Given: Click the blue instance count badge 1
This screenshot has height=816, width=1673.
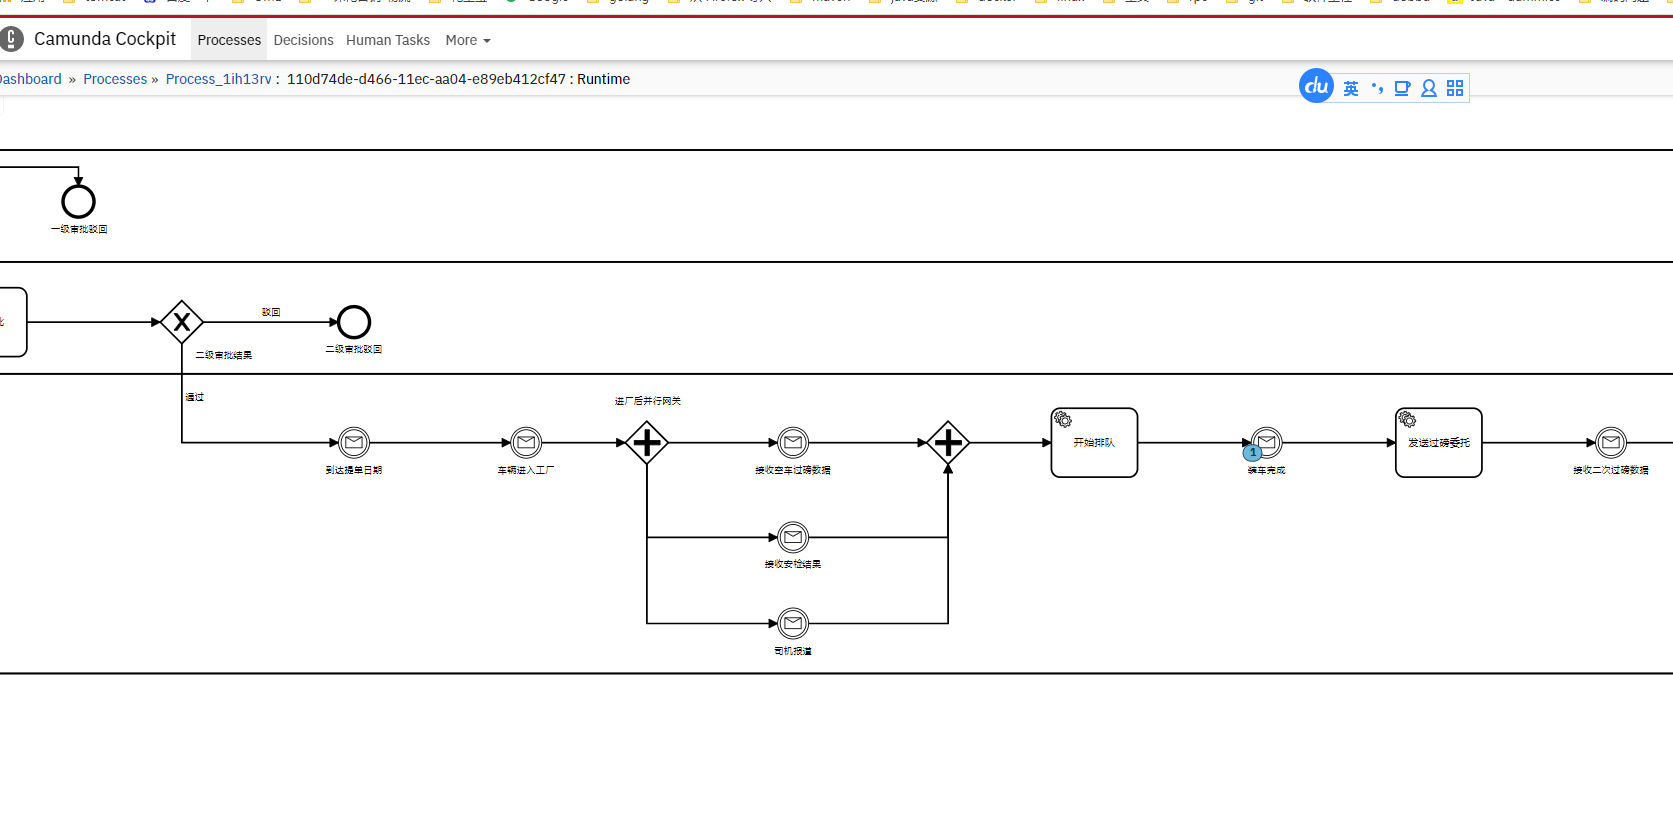Looking at the screenshot, I should coord(1252,453).
